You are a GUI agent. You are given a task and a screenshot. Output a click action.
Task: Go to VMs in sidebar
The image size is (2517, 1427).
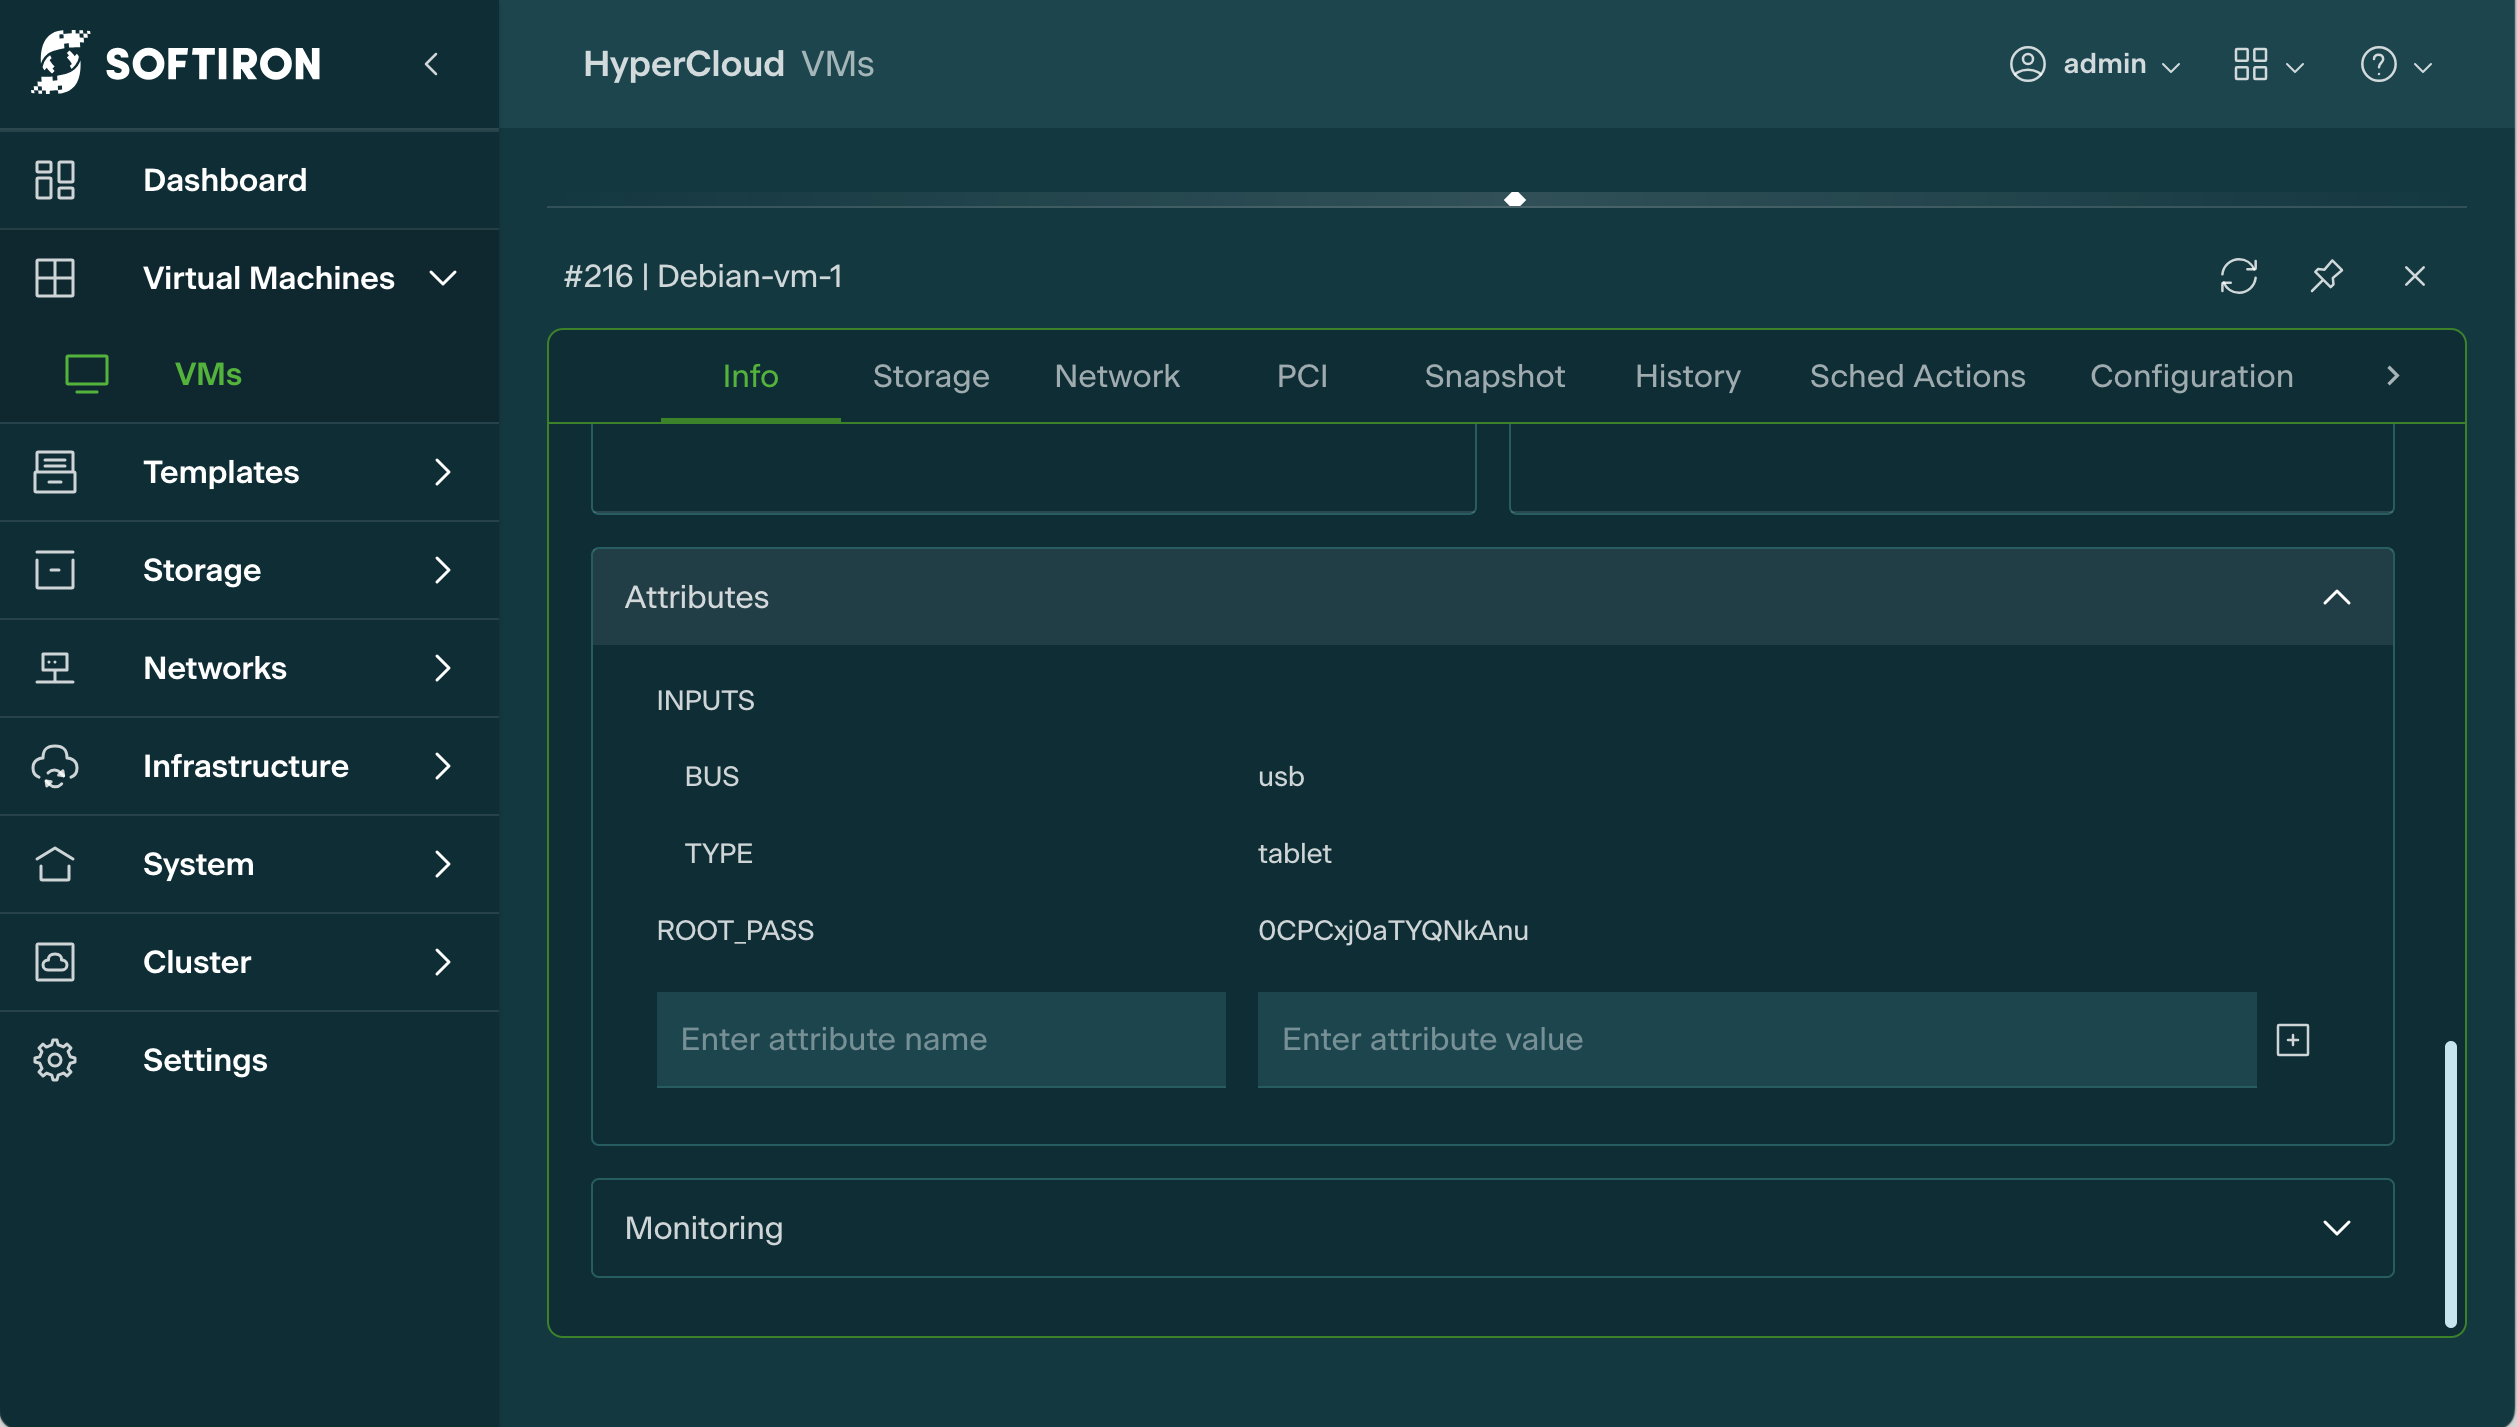coord(208,374)
